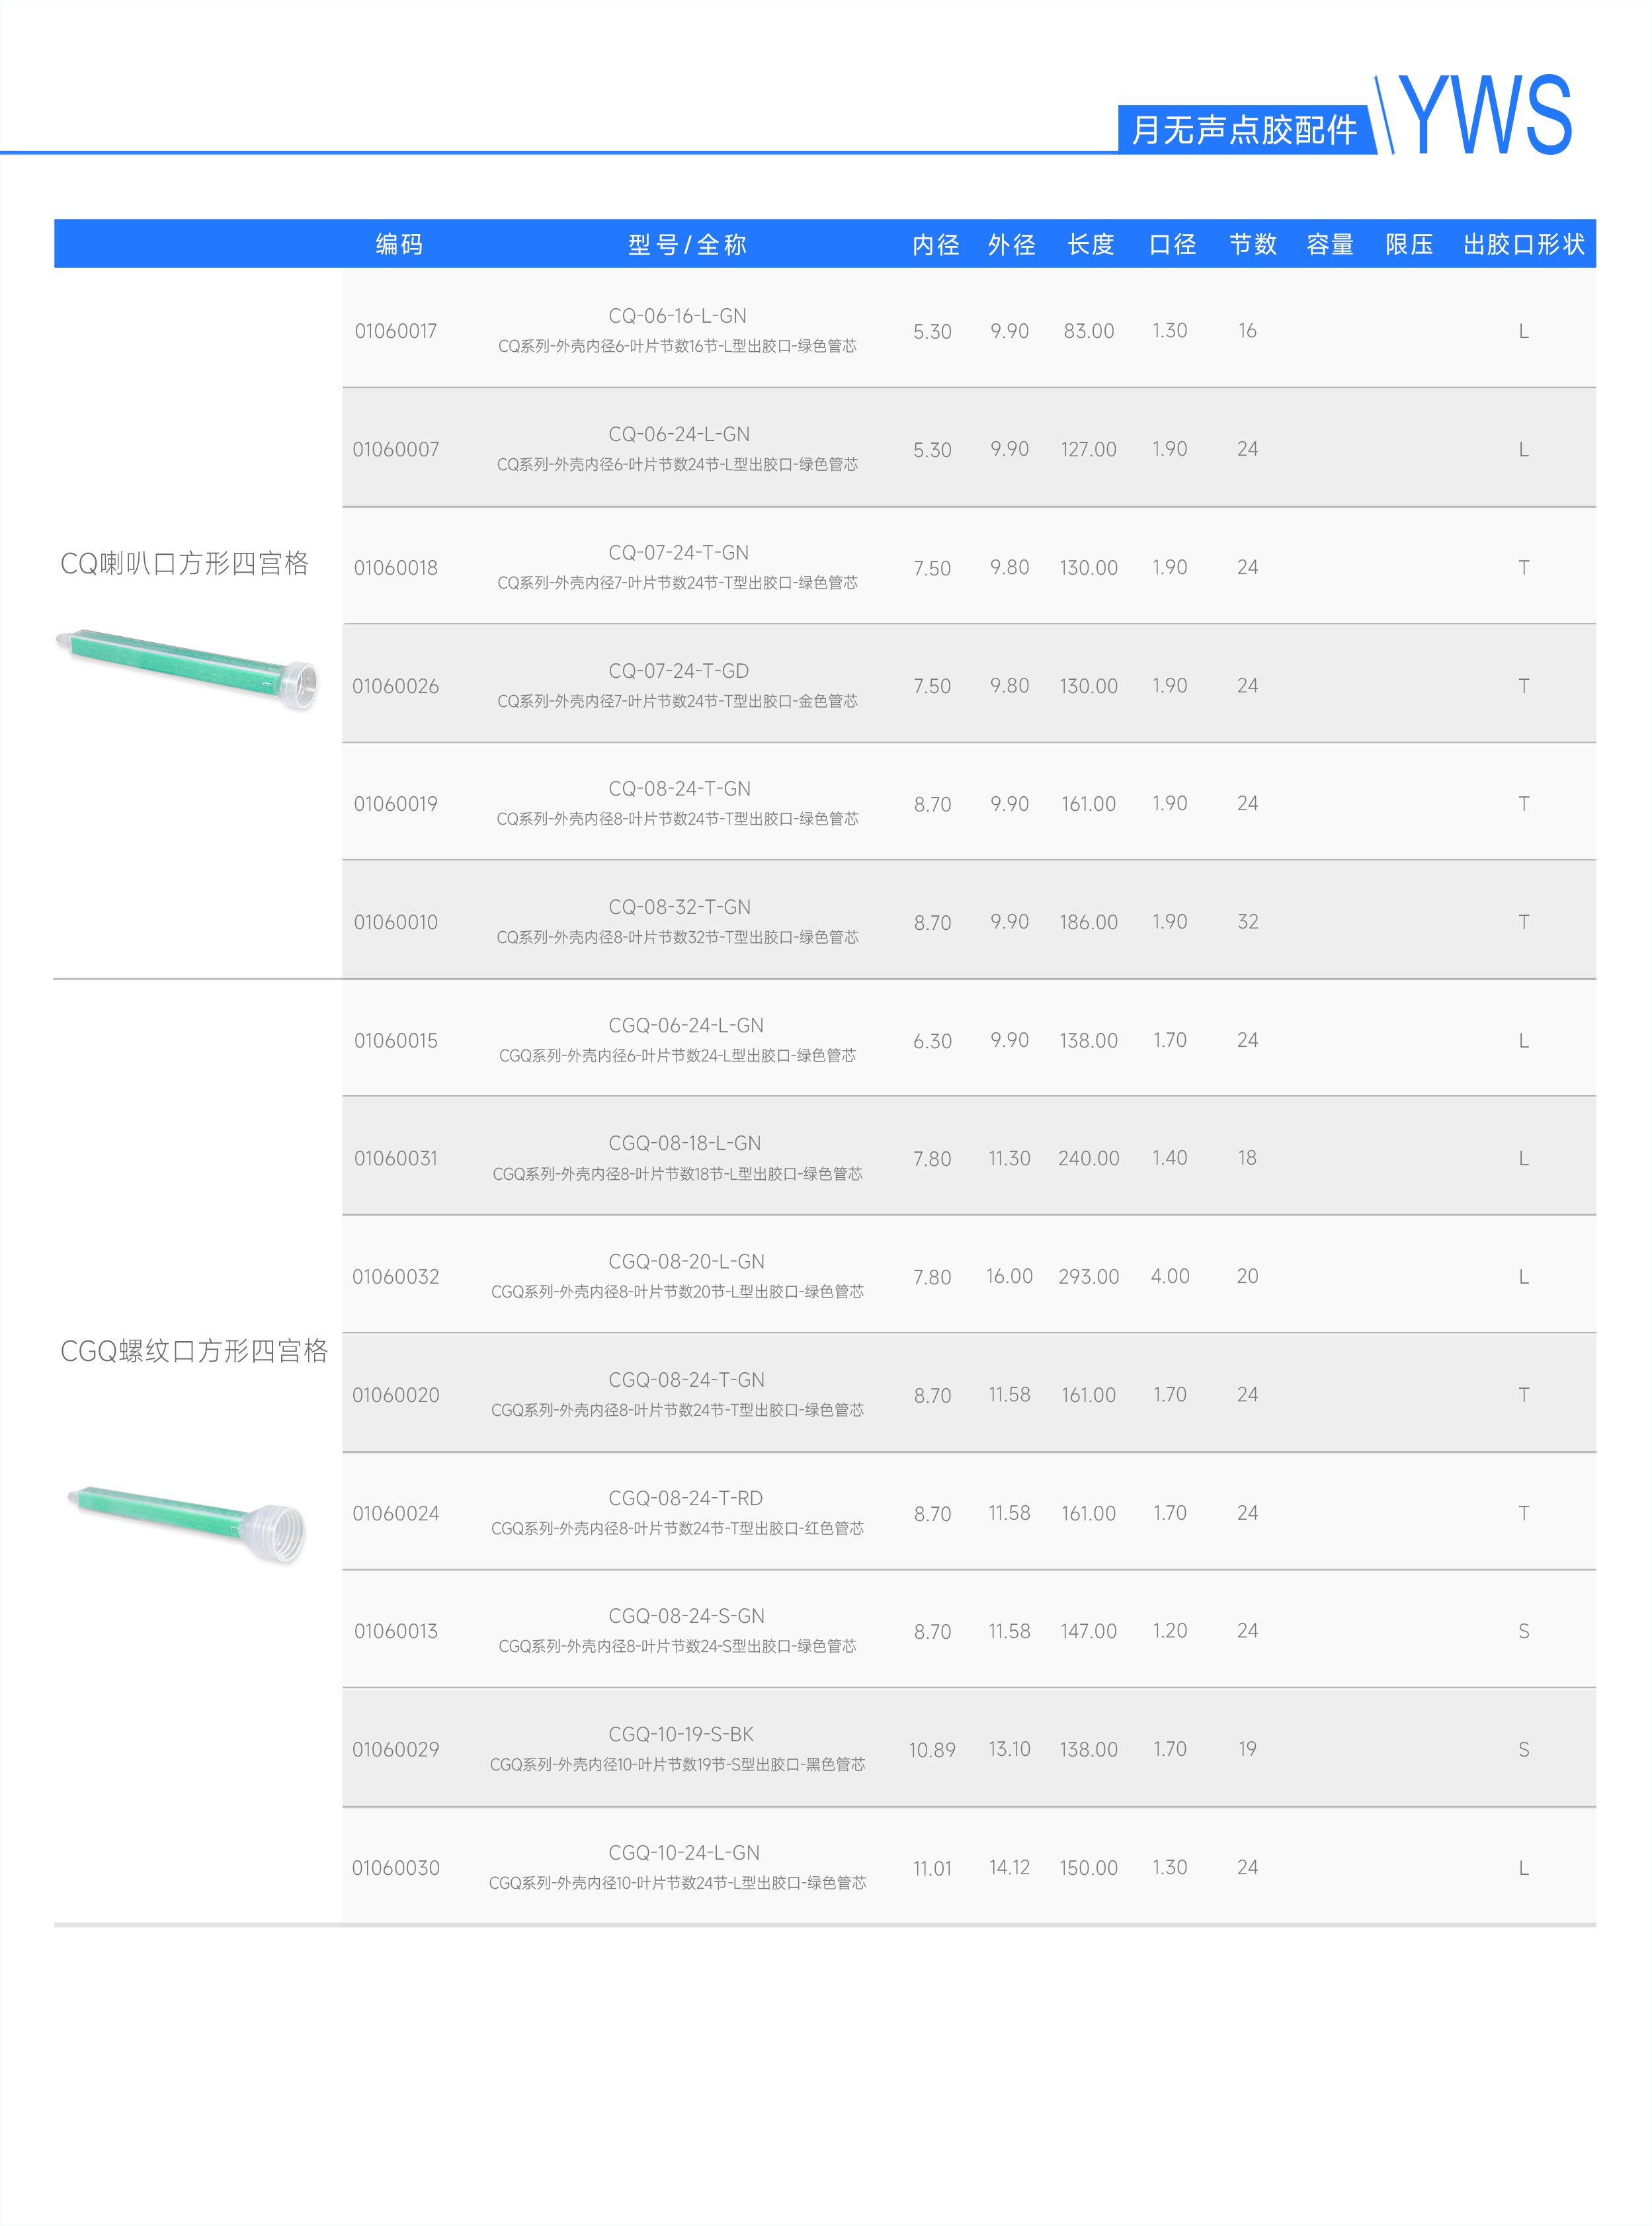Image resolution: width=1652 pixels, height=2226 pixels.
Task: Click the CQ喇叭口方形四宫格 category label
Action: (185, 563)
